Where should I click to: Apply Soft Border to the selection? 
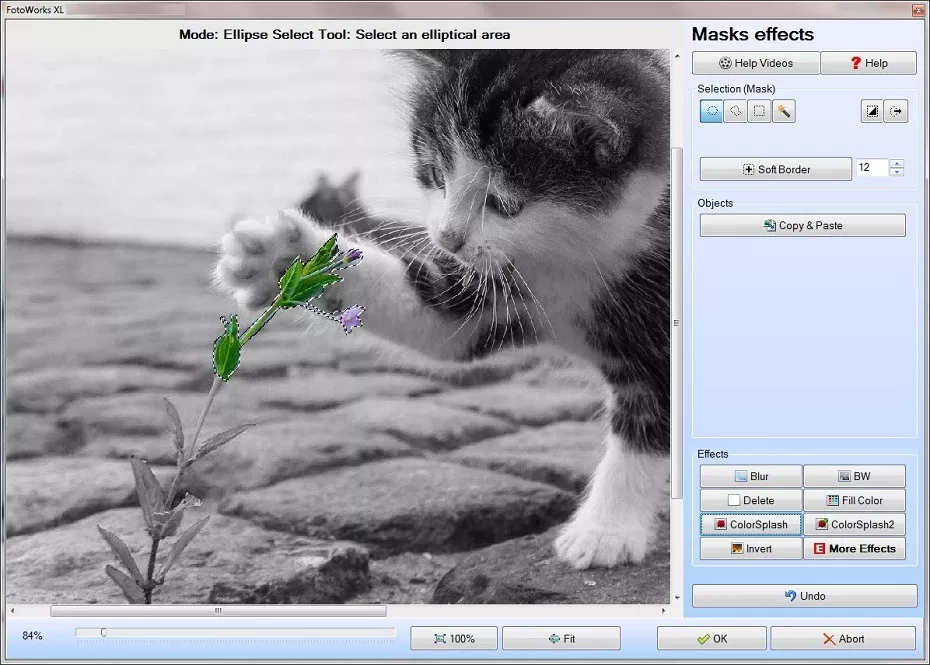click(x=775, y=169)
